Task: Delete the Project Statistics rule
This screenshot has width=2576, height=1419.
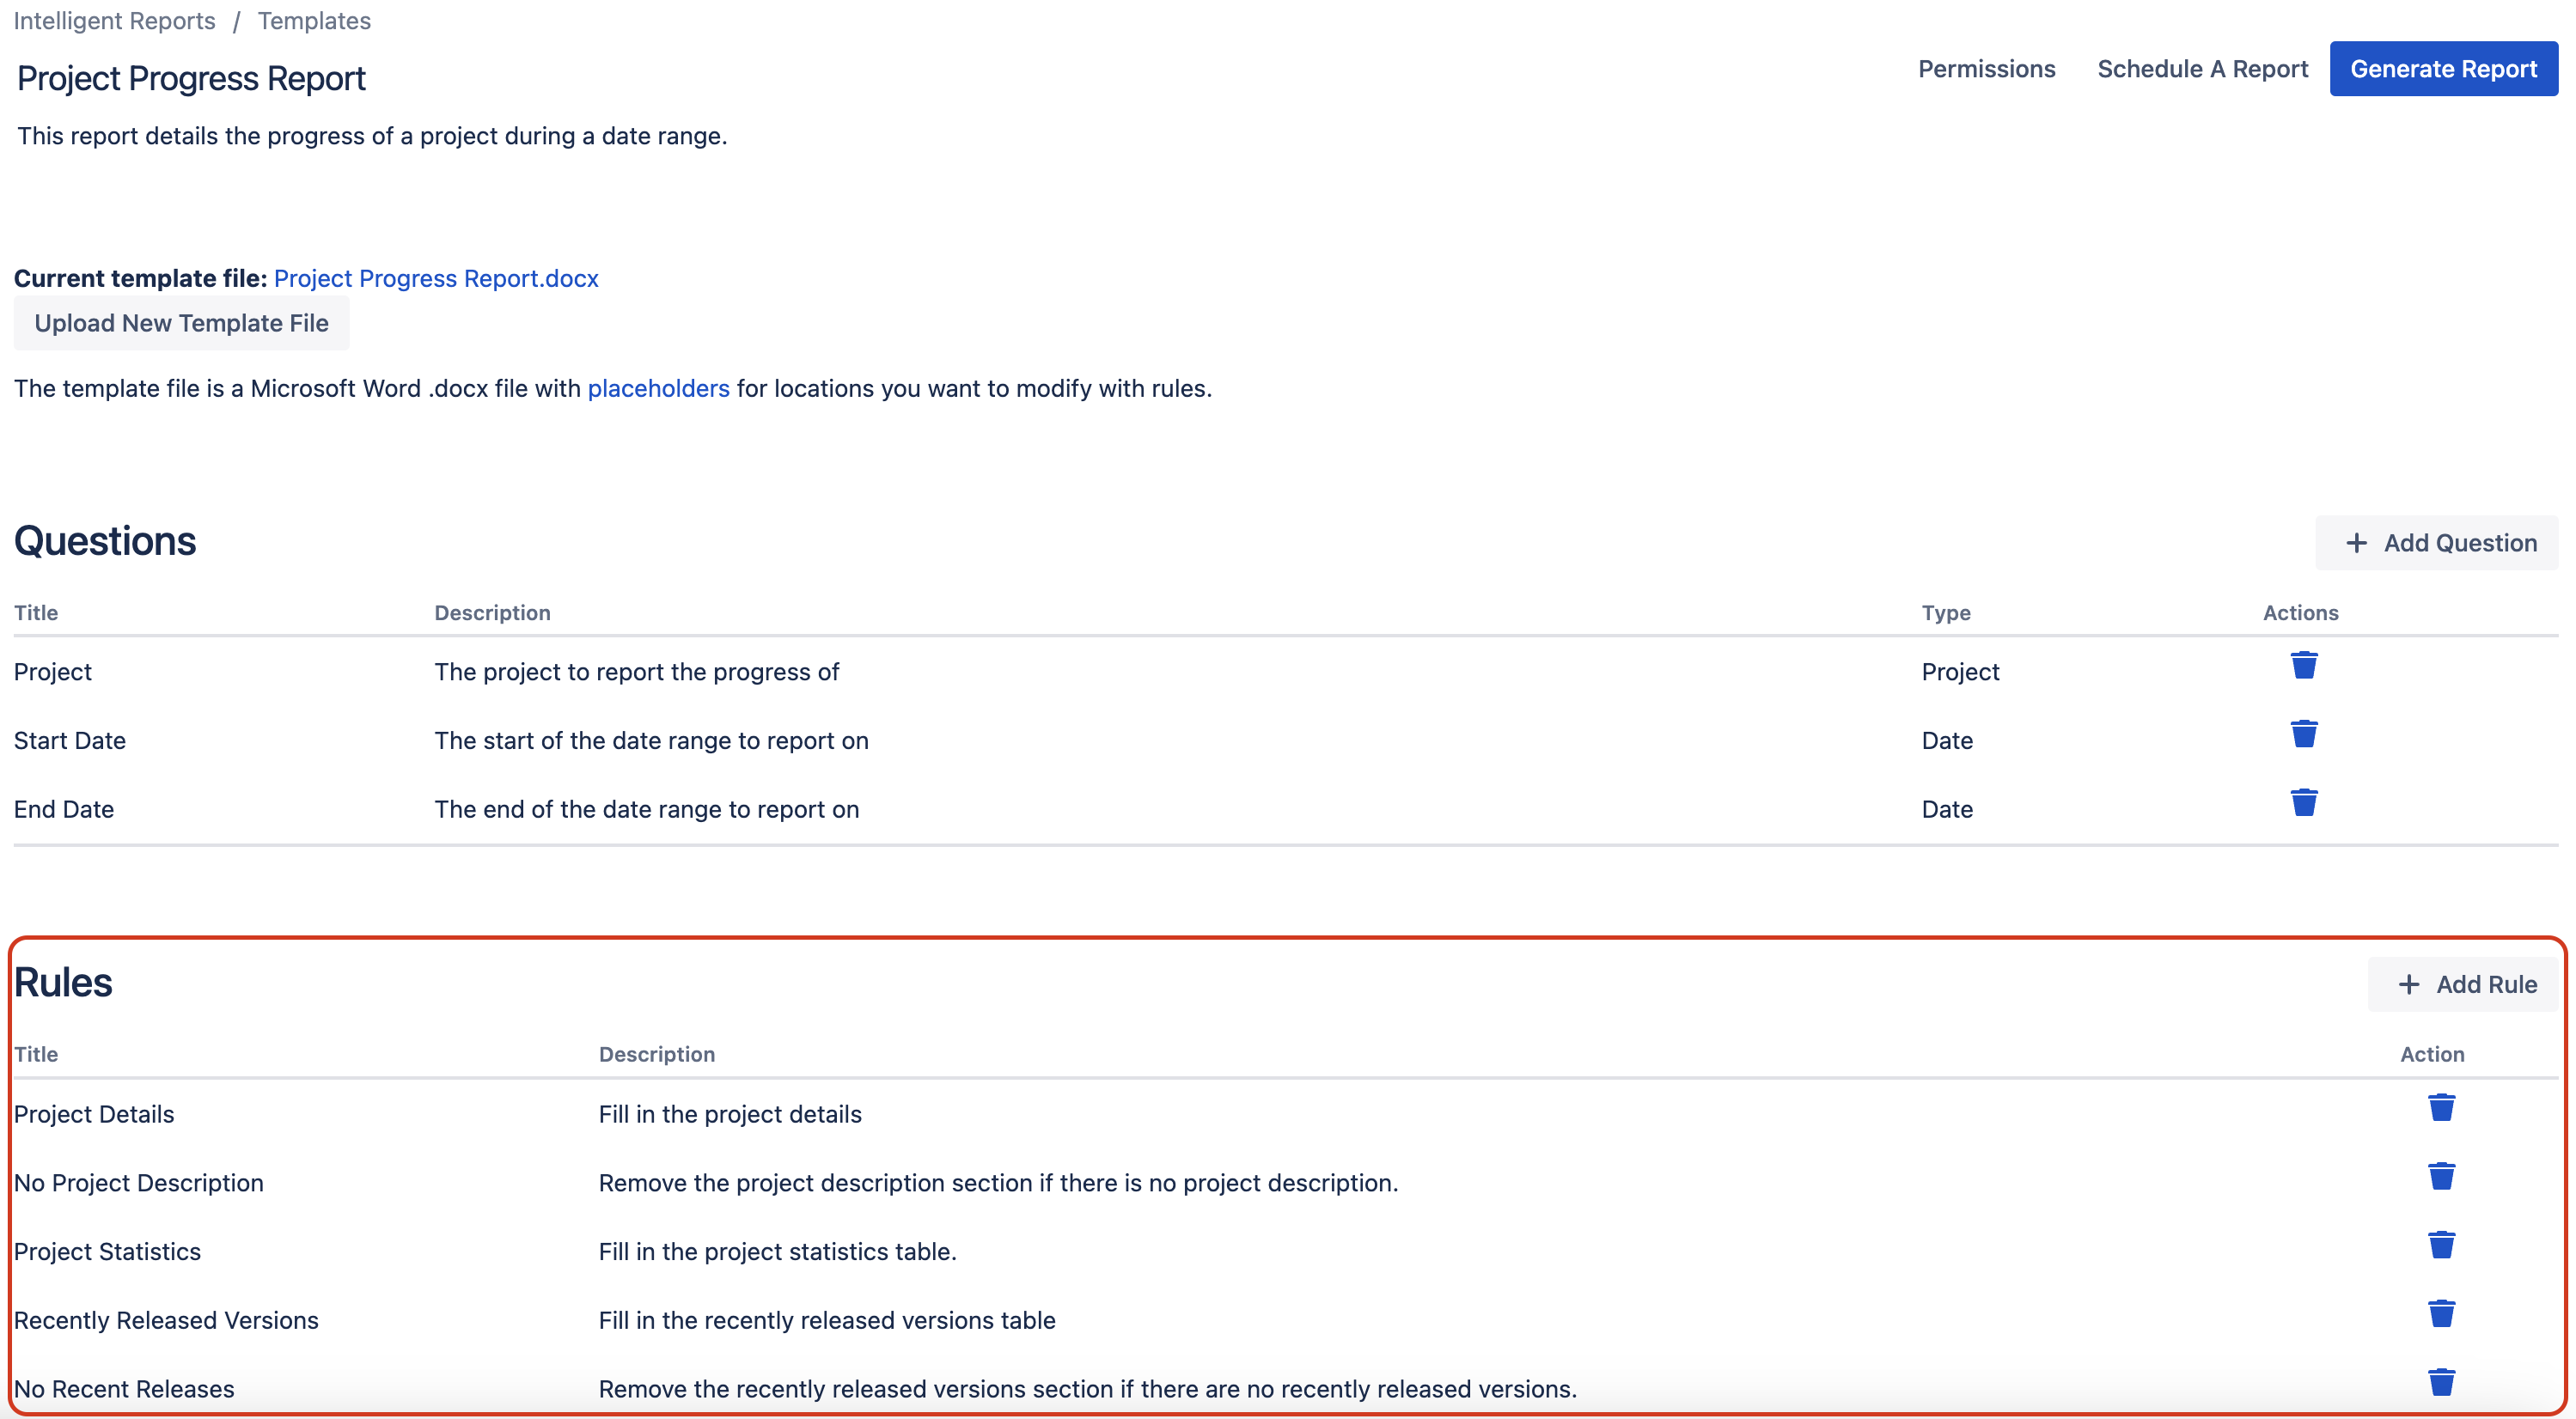Action: click(2441, 1246)
